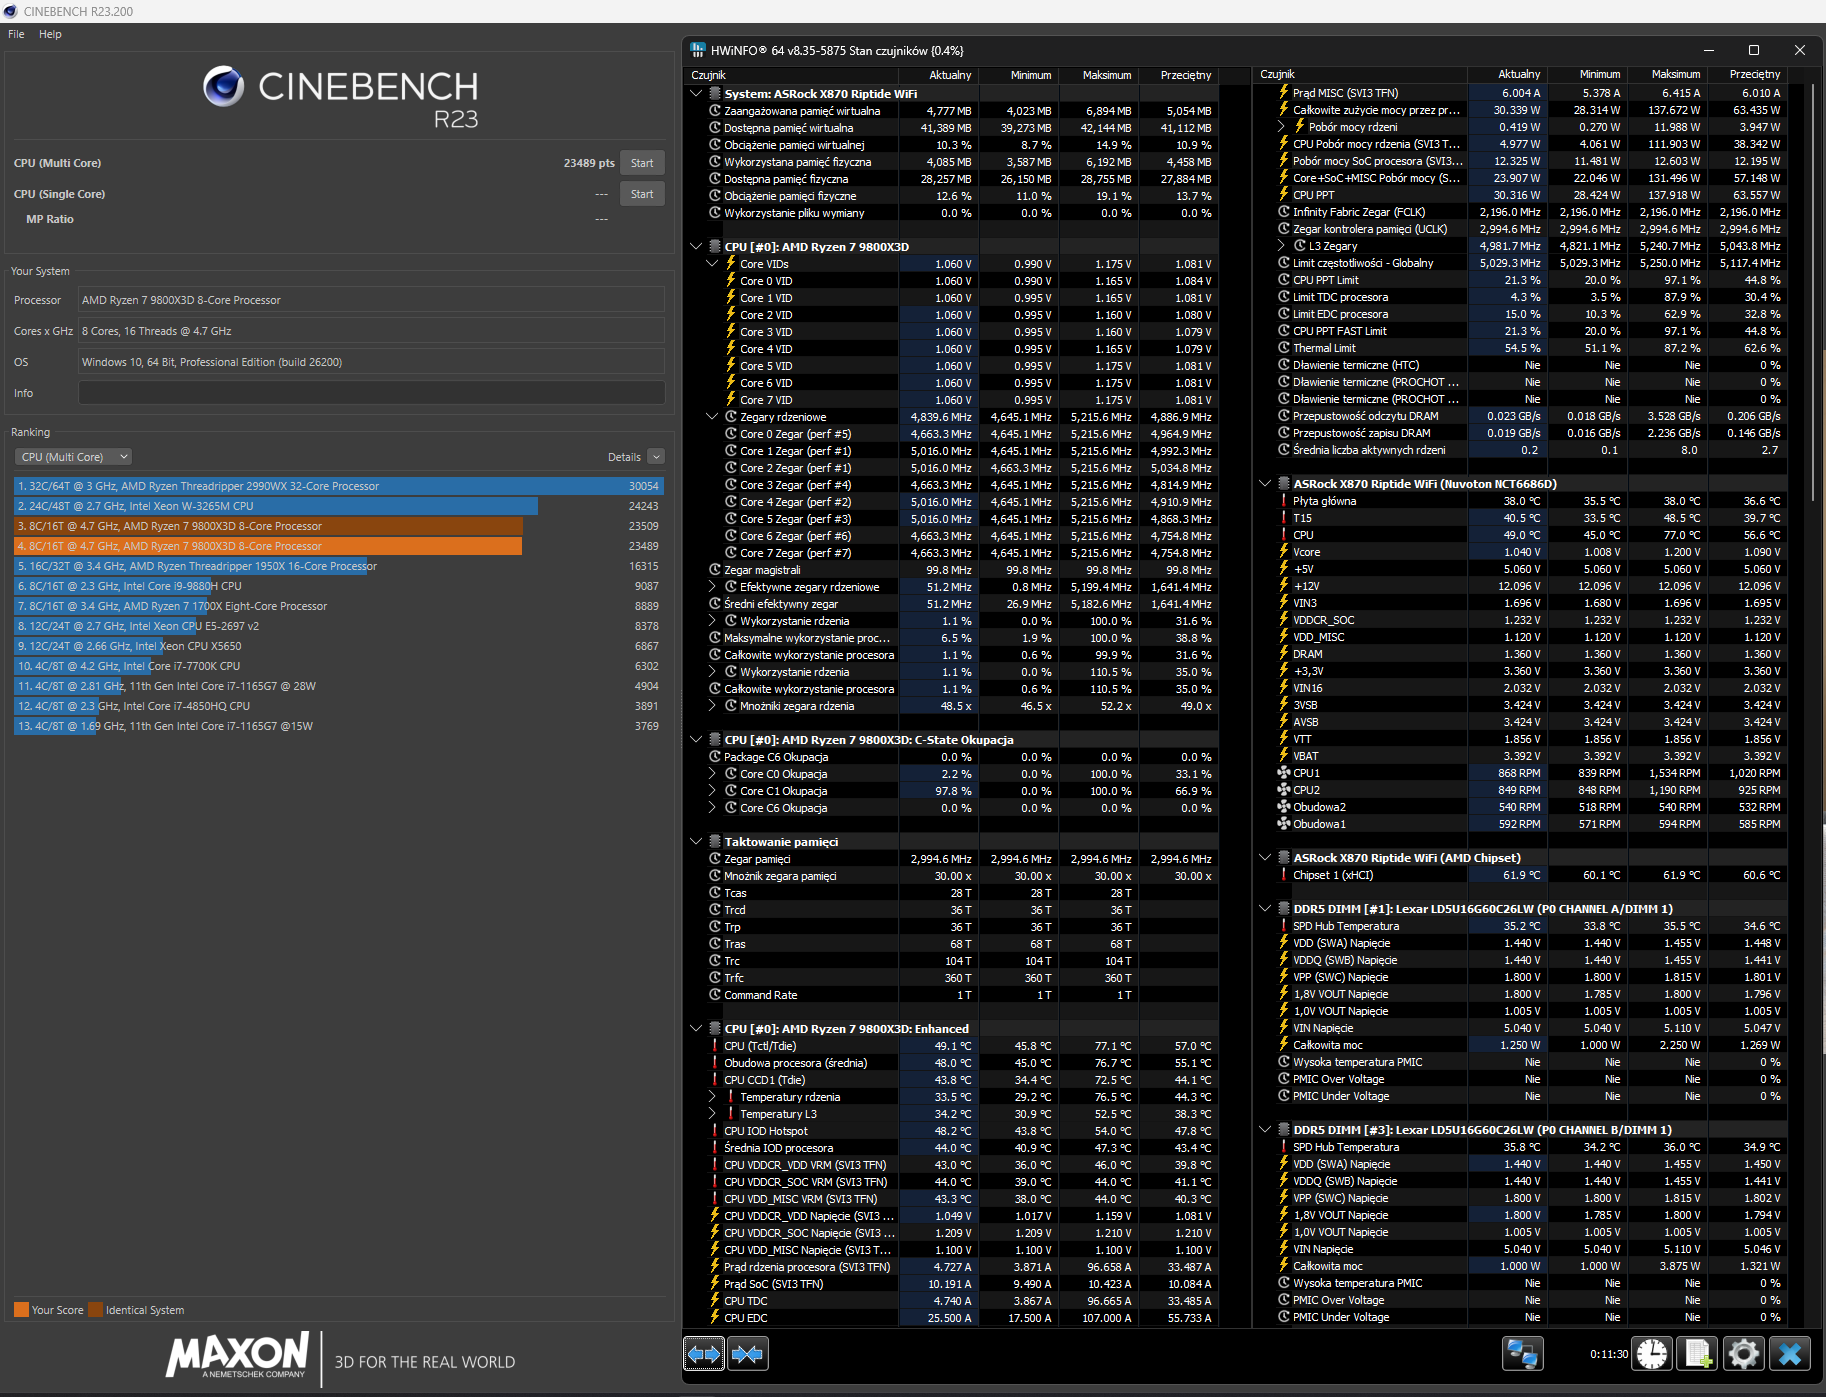Open the Help menu in Cinebench
This screenshot has width=1826, height=1397.
pyautogui.click(x=50, y=34)
